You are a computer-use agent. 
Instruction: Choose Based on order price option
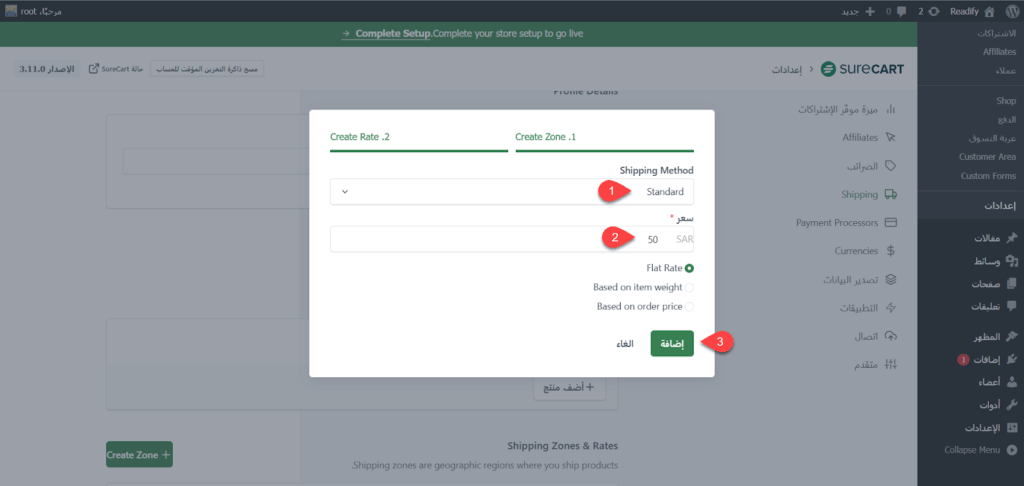point(689,307)
